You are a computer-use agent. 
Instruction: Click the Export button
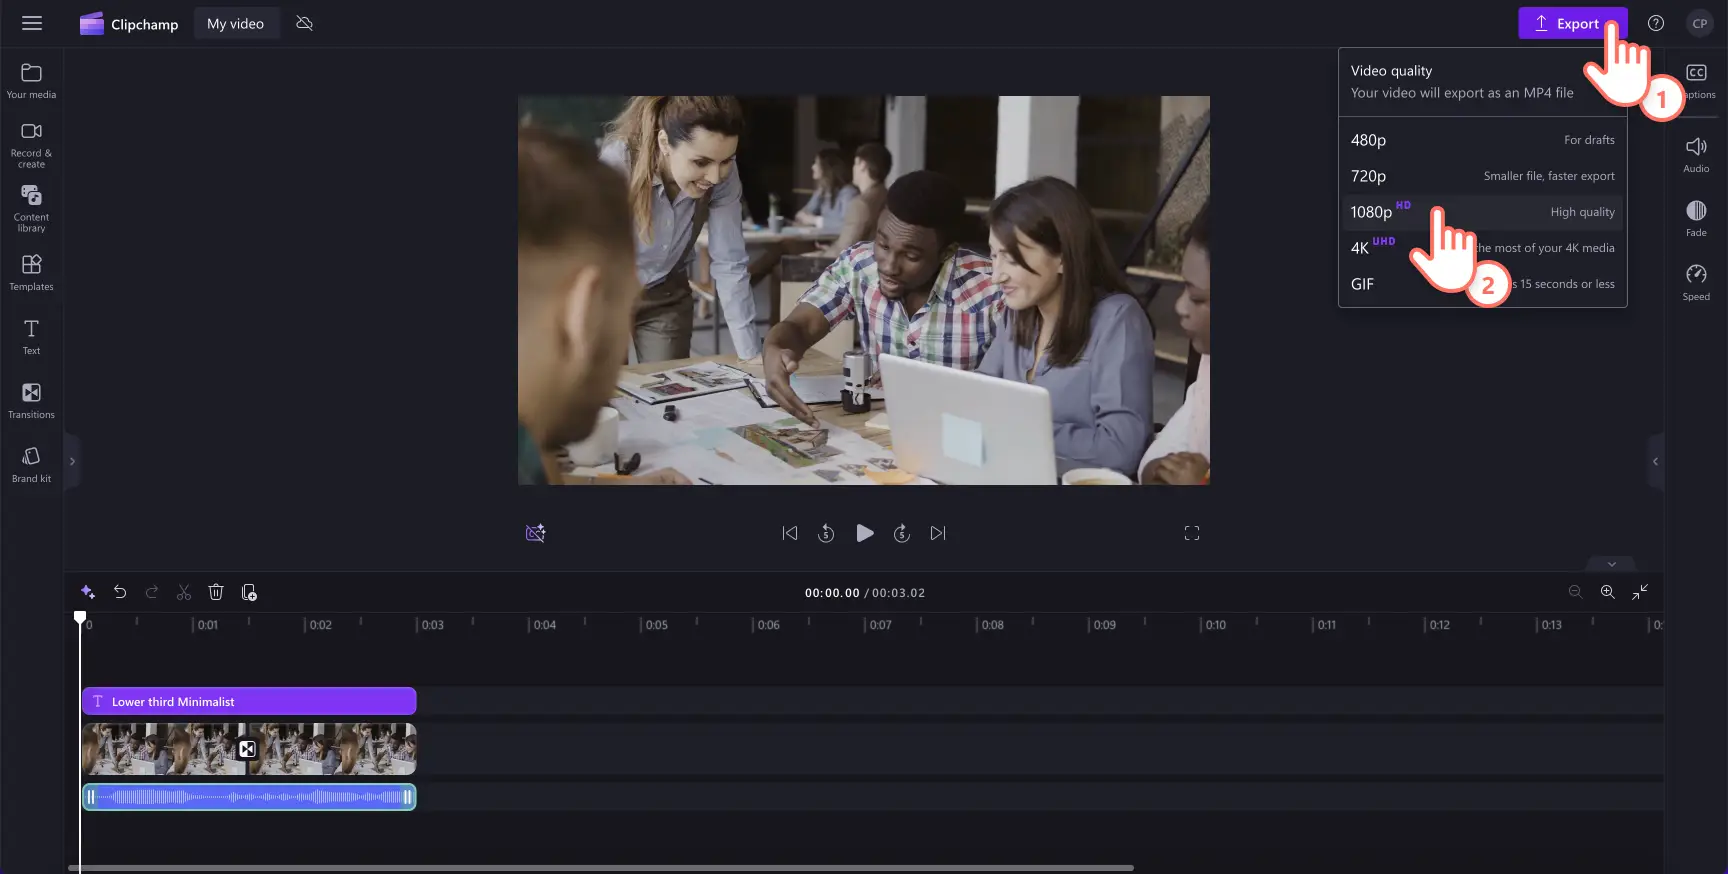point(1572,23)
